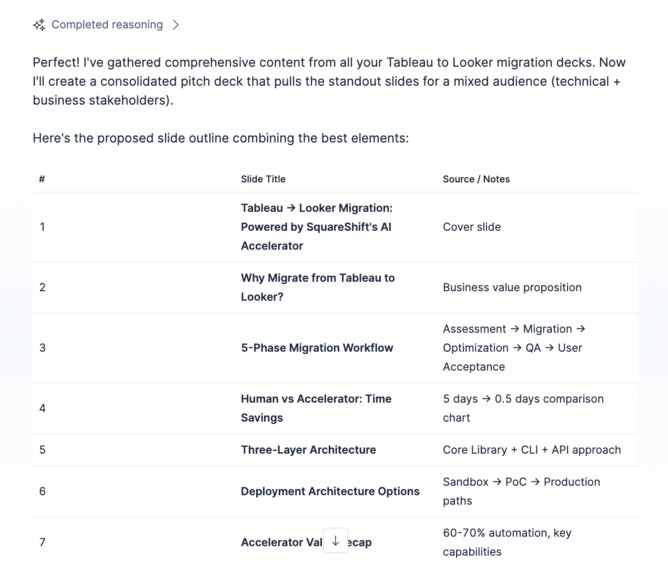Viewport: 668px width, 573px height.
Task: Click the sparkle icon beside Completed reasoning
Action: click(39, 25)
